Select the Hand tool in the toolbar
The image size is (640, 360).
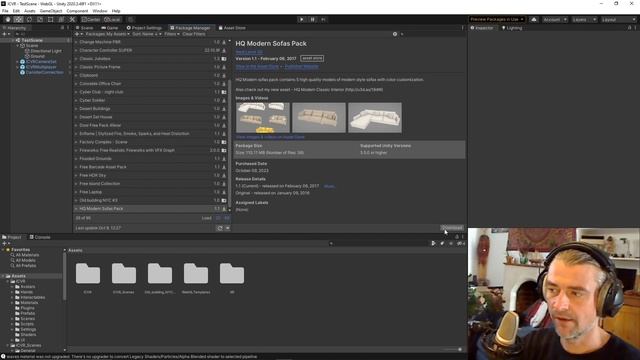pos(8,19)
